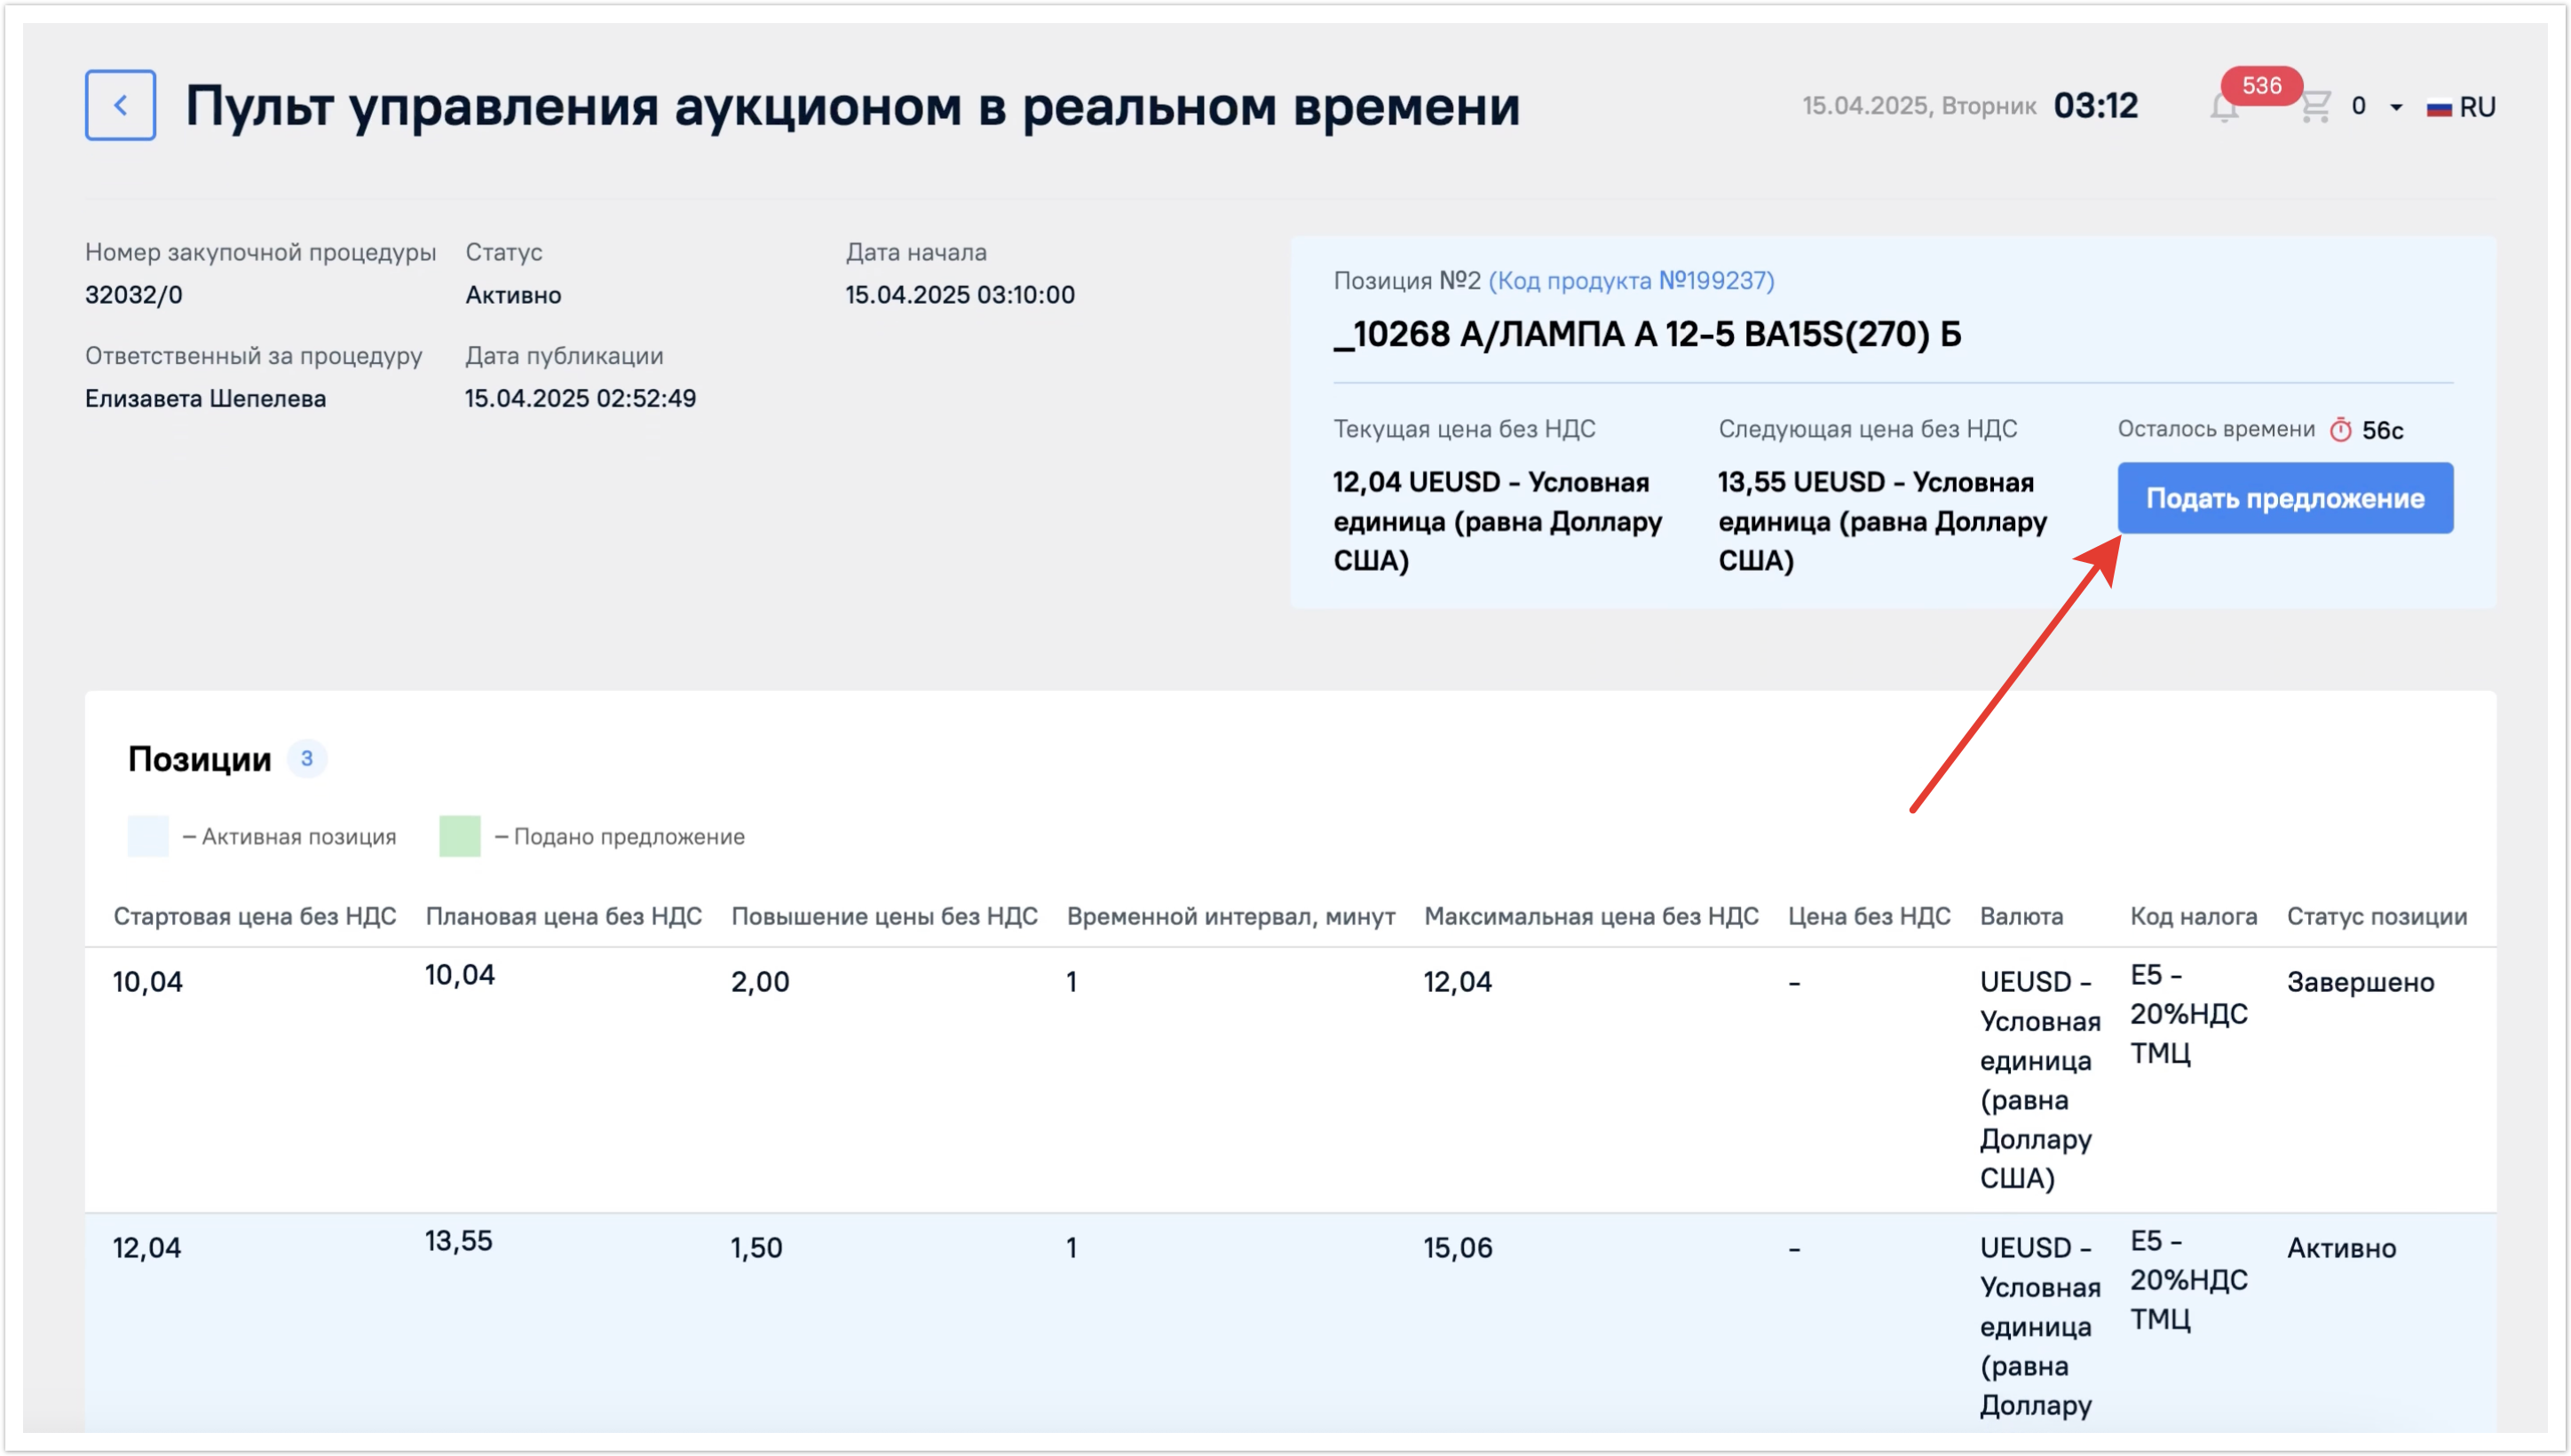Click the 536 notification badge
The image size is (2571, 1456).
[x=2260, y=86]
